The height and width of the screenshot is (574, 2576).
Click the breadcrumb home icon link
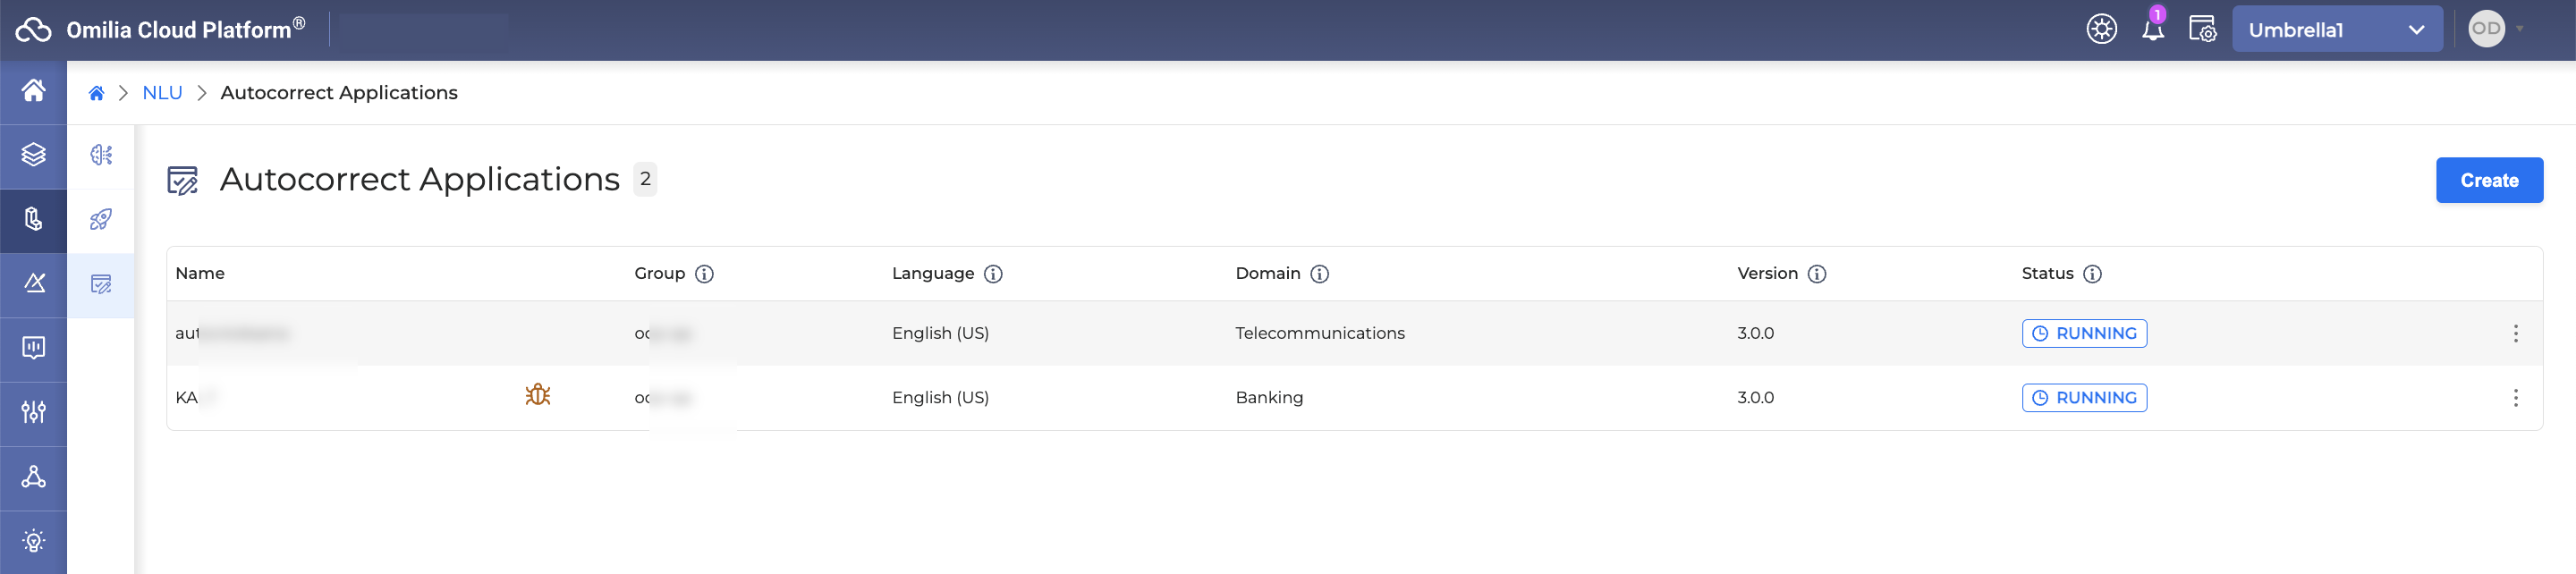[x=96, y=93]
